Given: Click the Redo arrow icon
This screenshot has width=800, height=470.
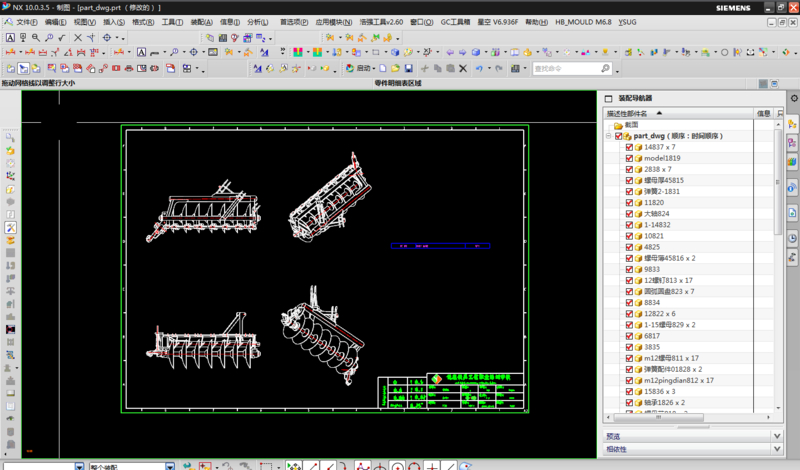Looking at the screenshot, I should tap(499, 68).
